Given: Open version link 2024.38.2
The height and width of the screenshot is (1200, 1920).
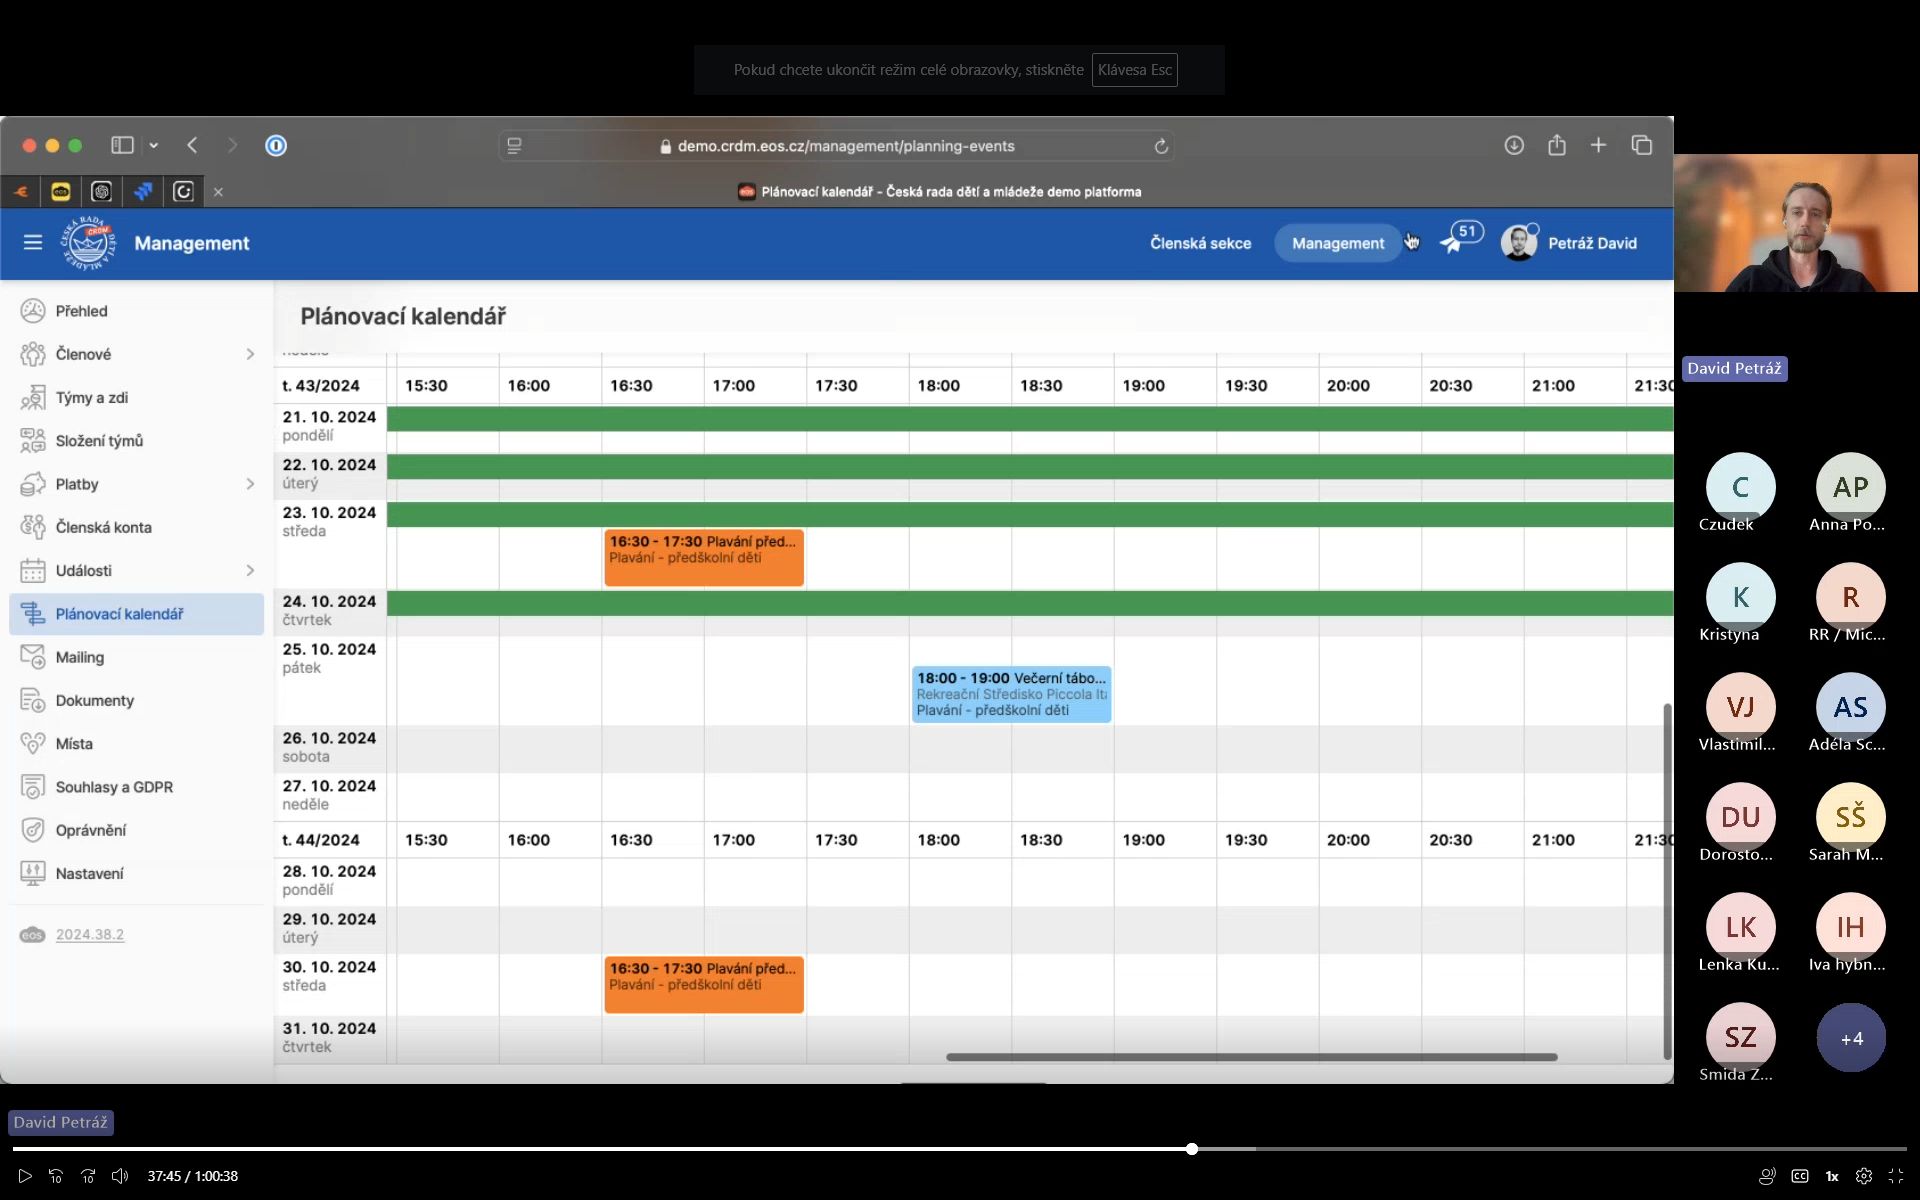Looking at the screenshot, I should (90, 934).
